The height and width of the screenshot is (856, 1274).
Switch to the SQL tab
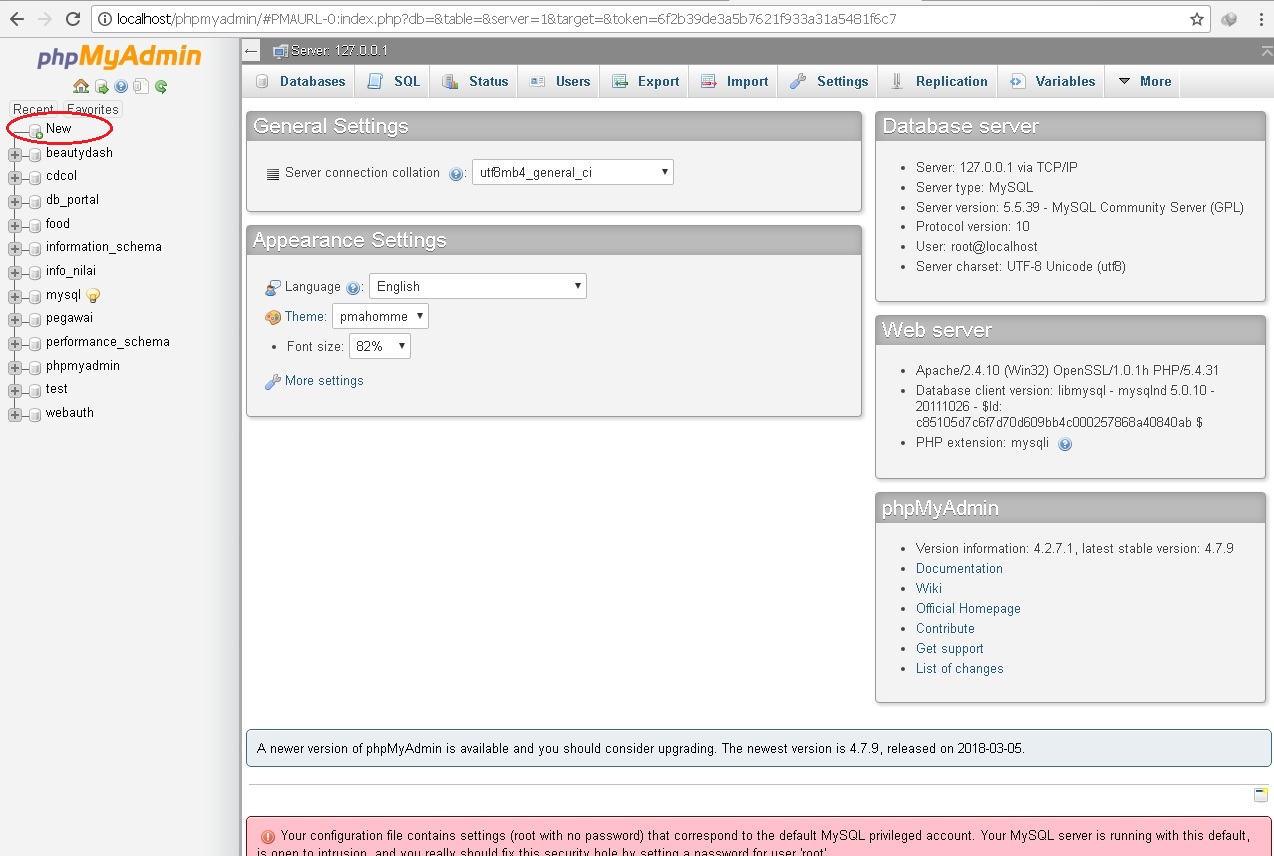tap(392, 81)
